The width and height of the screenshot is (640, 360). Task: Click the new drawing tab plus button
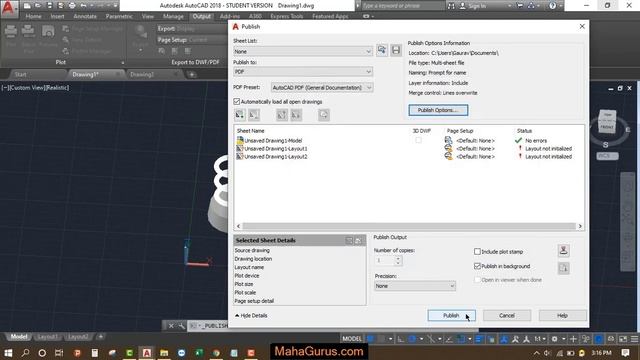(x=191, y=74)
